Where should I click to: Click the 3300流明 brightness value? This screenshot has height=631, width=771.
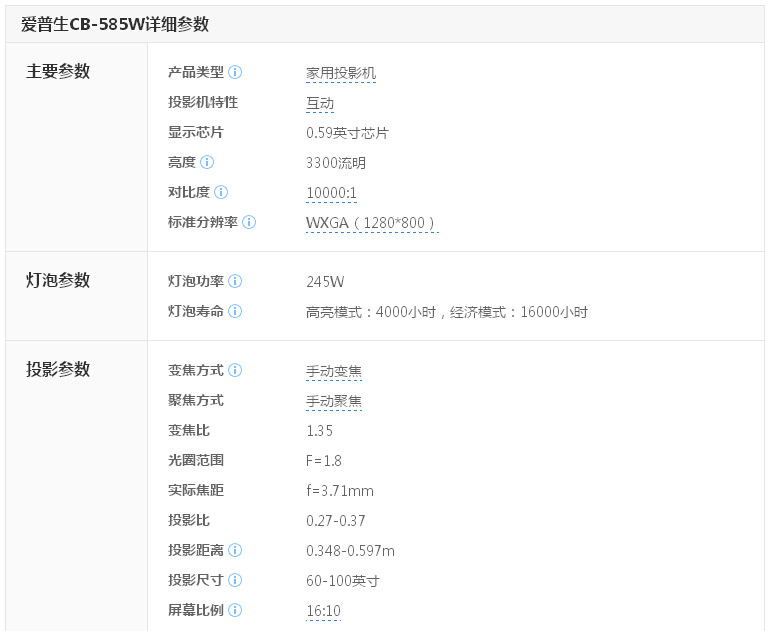pyautogui.click(x=336, y=163)
